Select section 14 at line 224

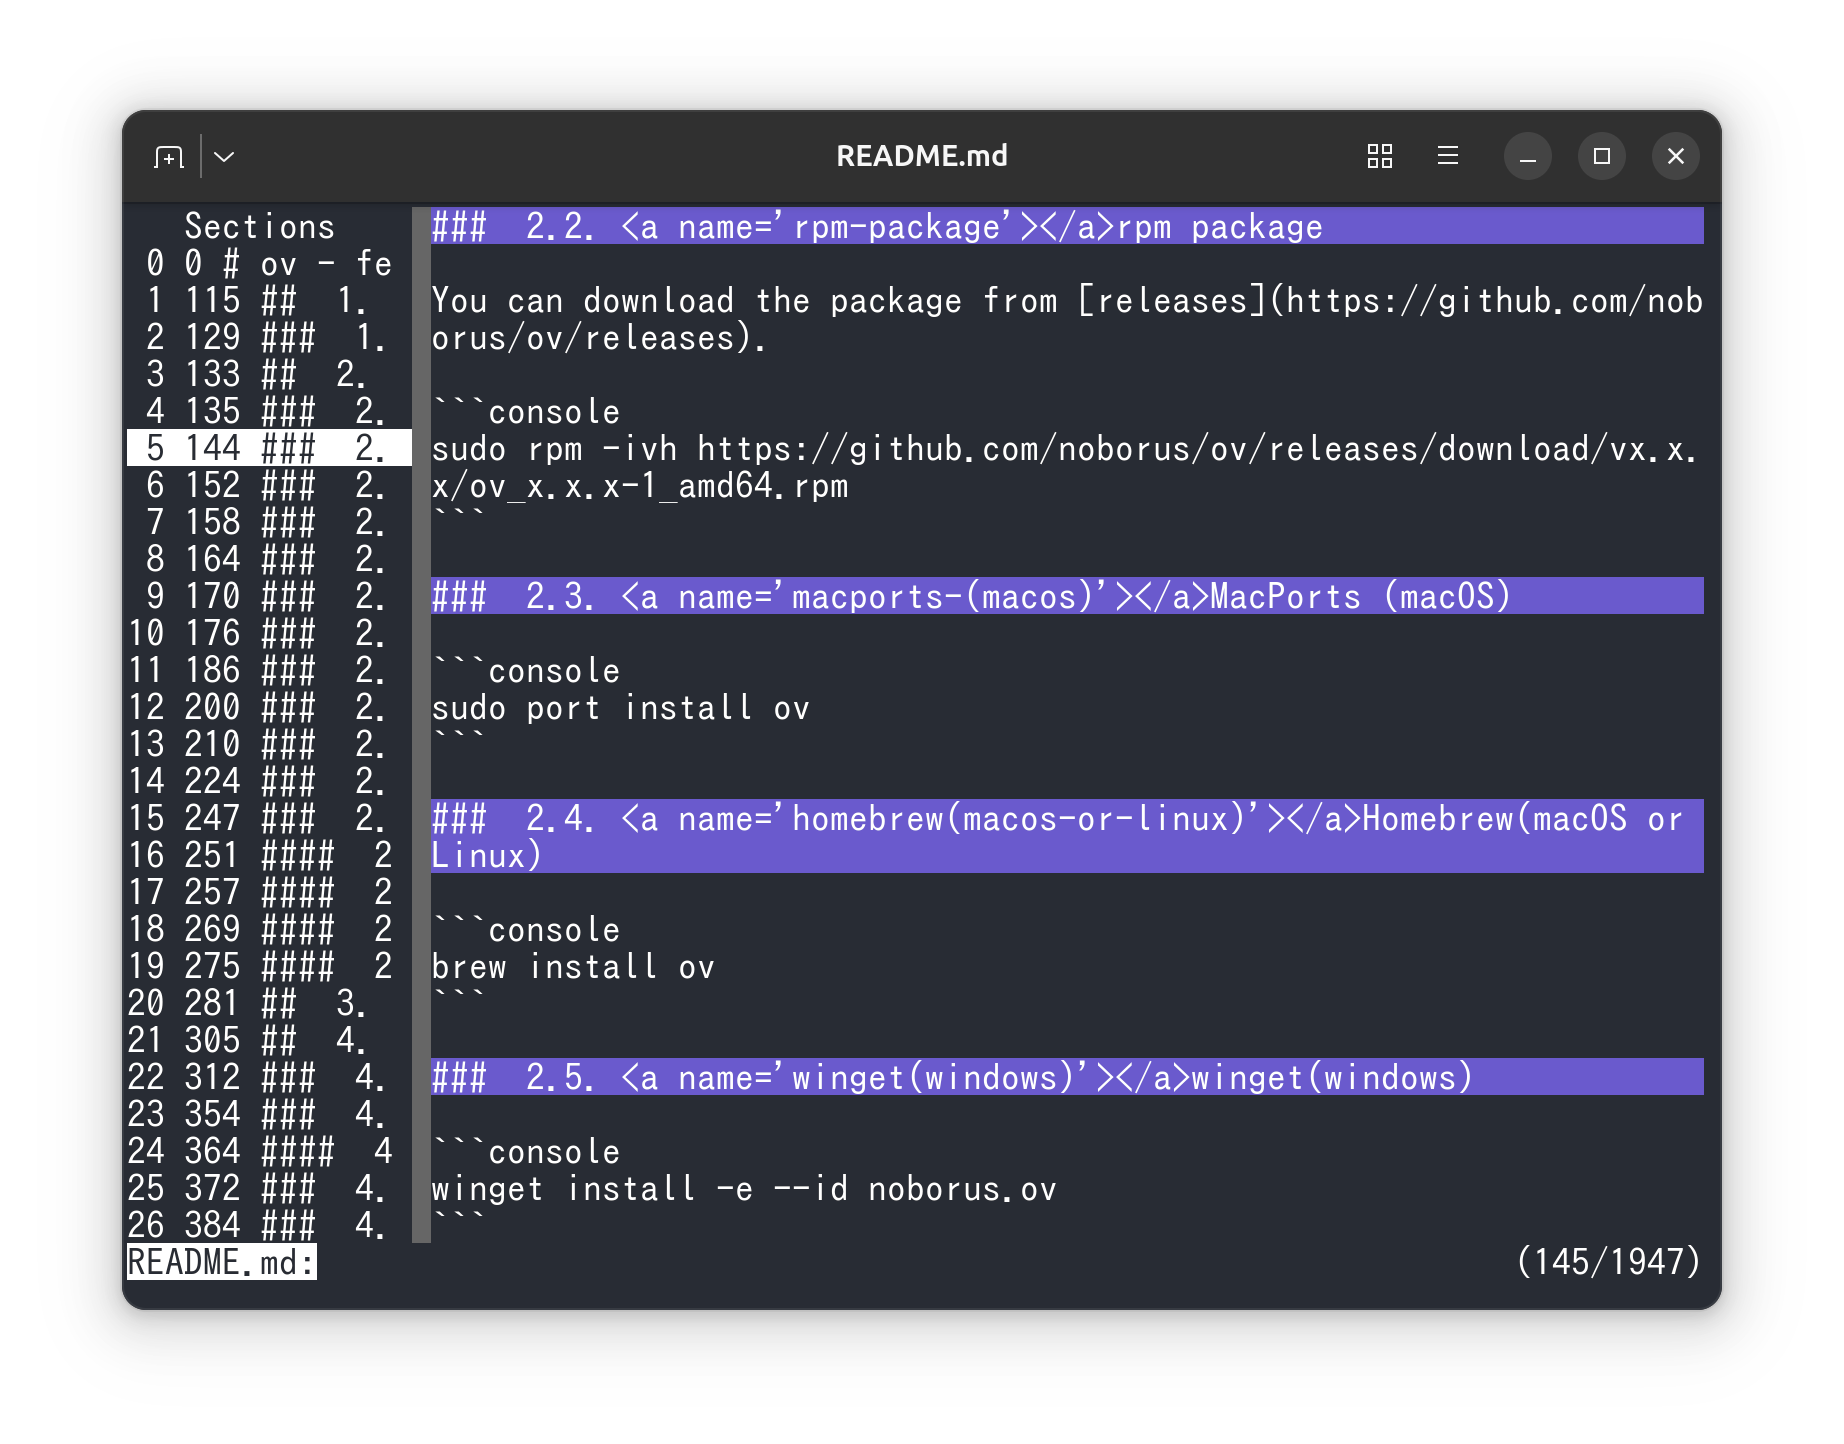point(269,781)
